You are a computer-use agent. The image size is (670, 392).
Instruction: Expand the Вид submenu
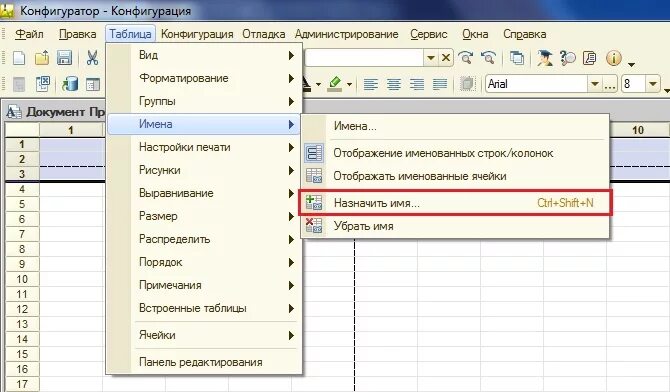205,55
